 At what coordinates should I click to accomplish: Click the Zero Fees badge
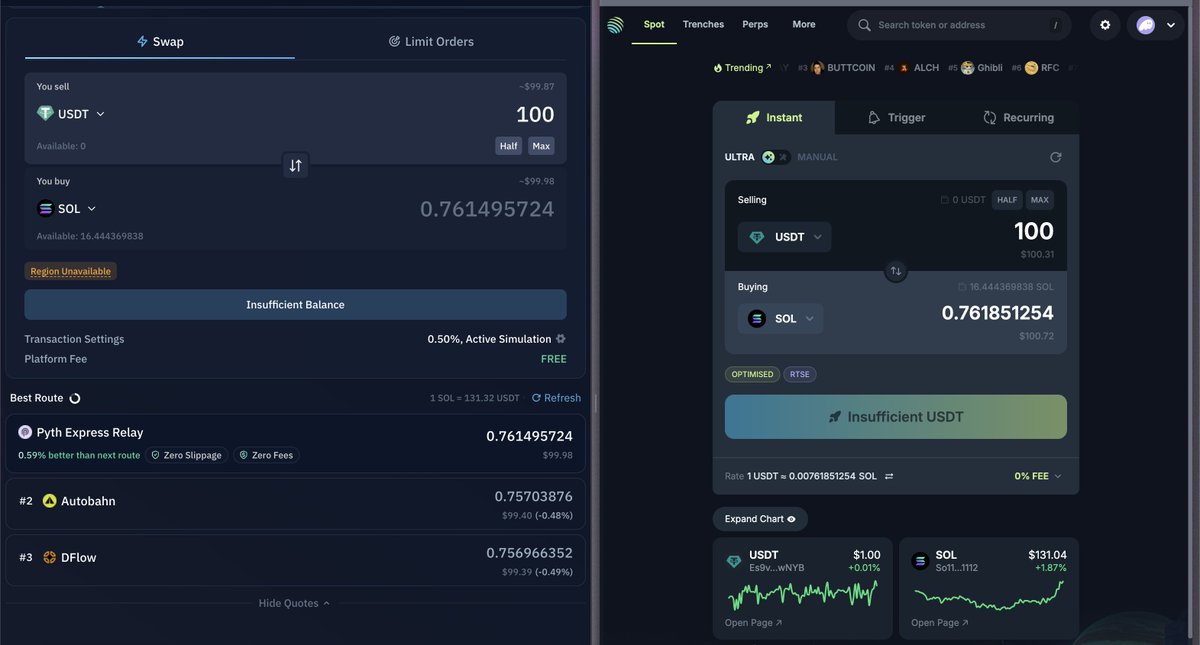(266, 455)
